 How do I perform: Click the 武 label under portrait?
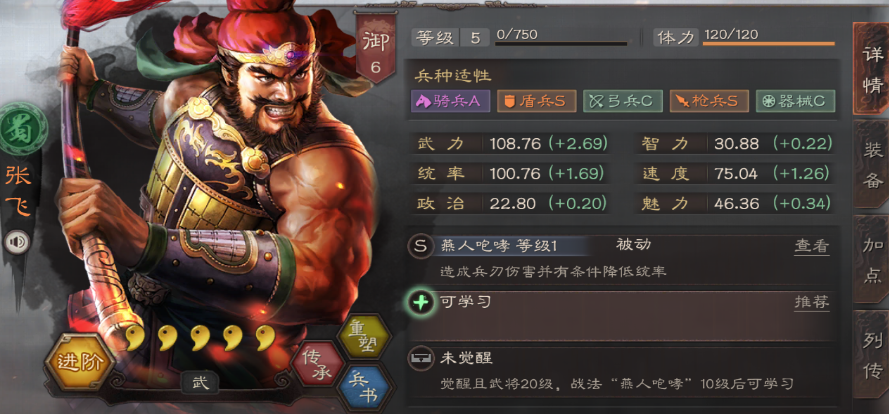200,383
